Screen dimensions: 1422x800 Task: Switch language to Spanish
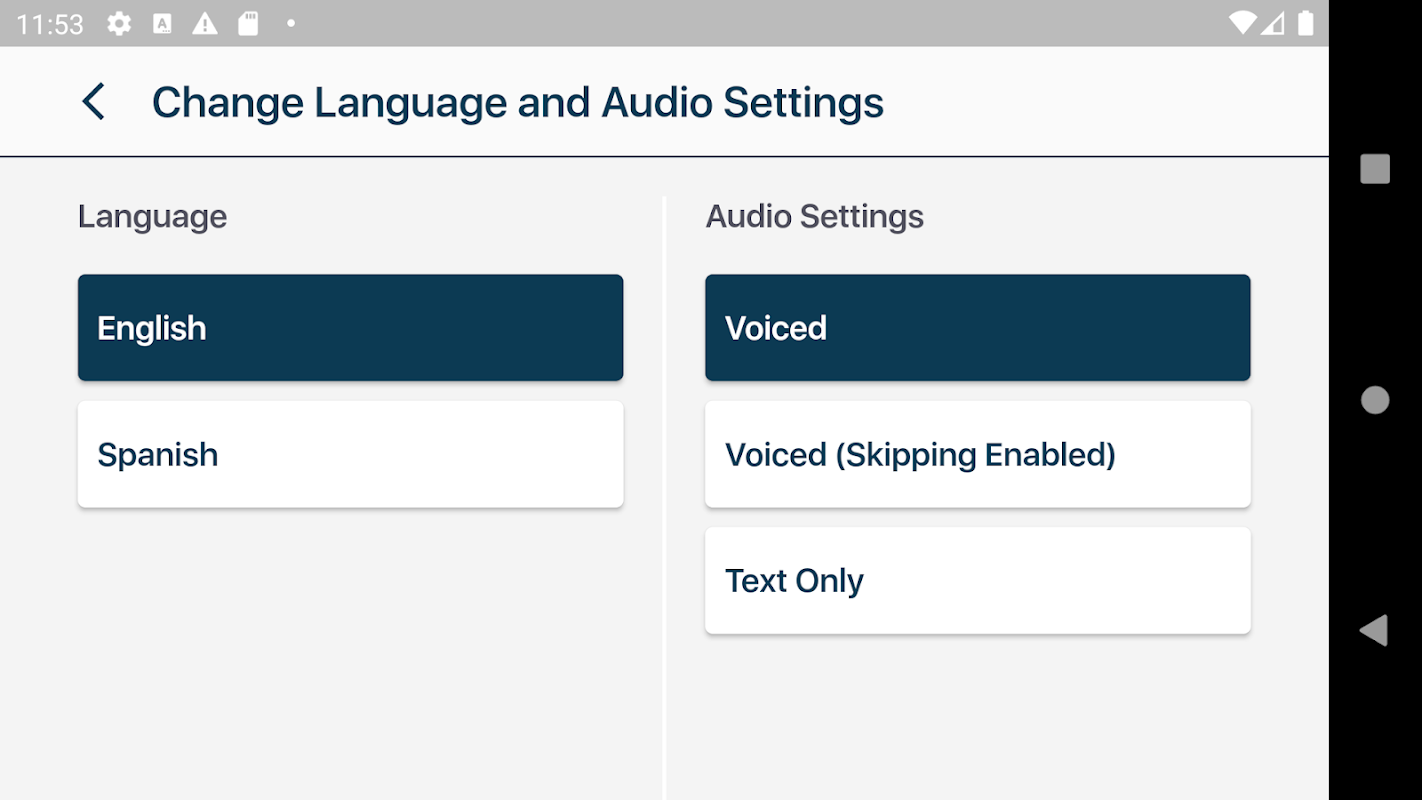[x=350, y=454]
